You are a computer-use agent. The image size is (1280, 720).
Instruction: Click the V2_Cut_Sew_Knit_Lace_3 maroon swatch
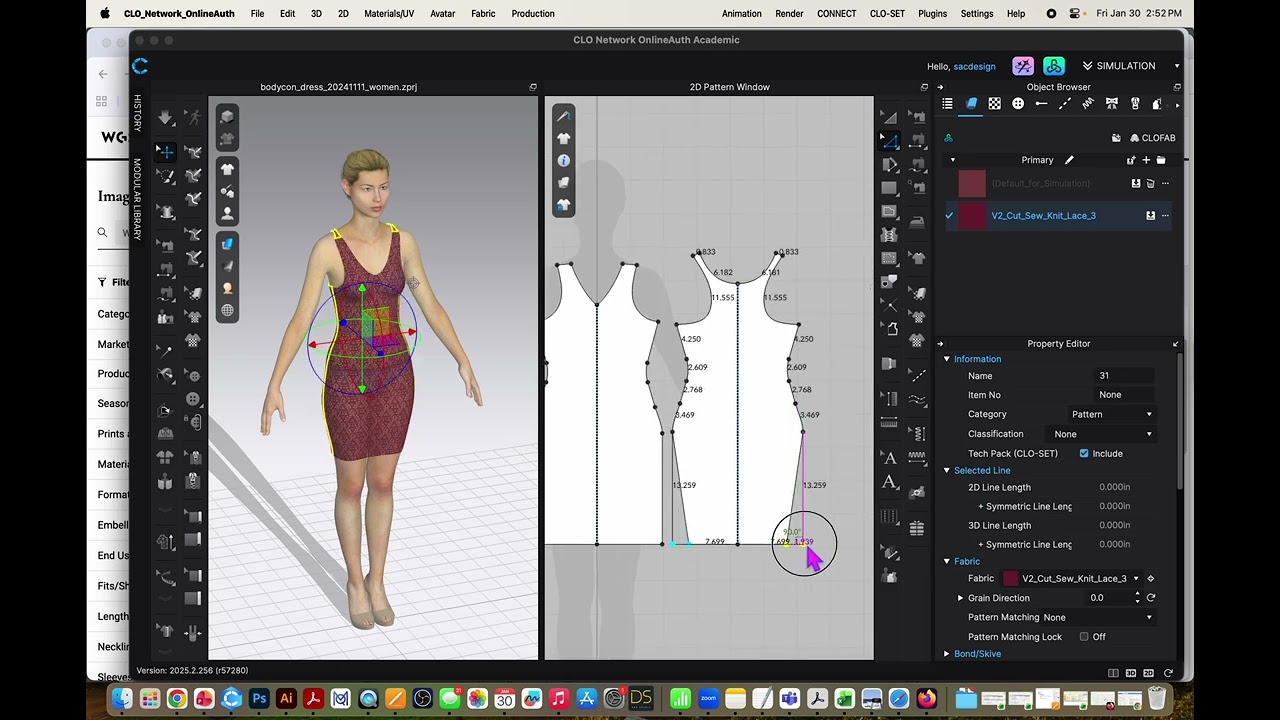coord(972,216)
